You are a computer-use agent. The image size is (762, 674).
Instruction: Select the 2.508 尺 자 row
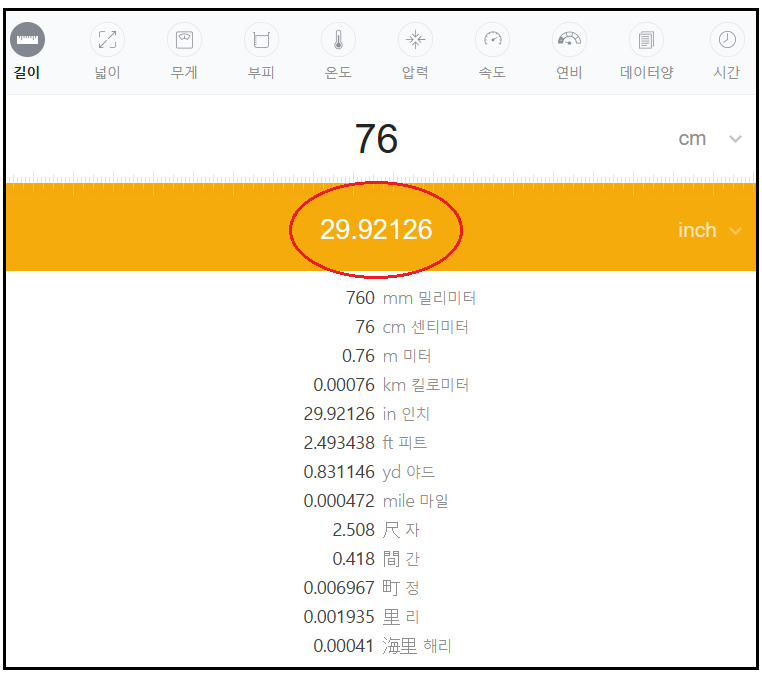[376, 530]
